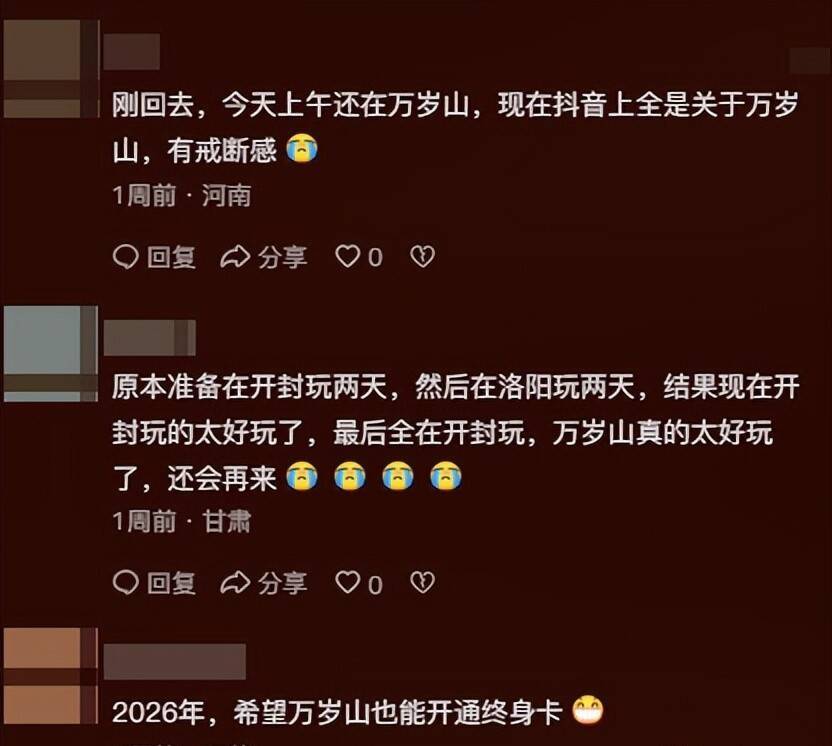Tap 回复 text under the Henan comment
The height and width of the screenshot is (746, 832).
point(171,257)
